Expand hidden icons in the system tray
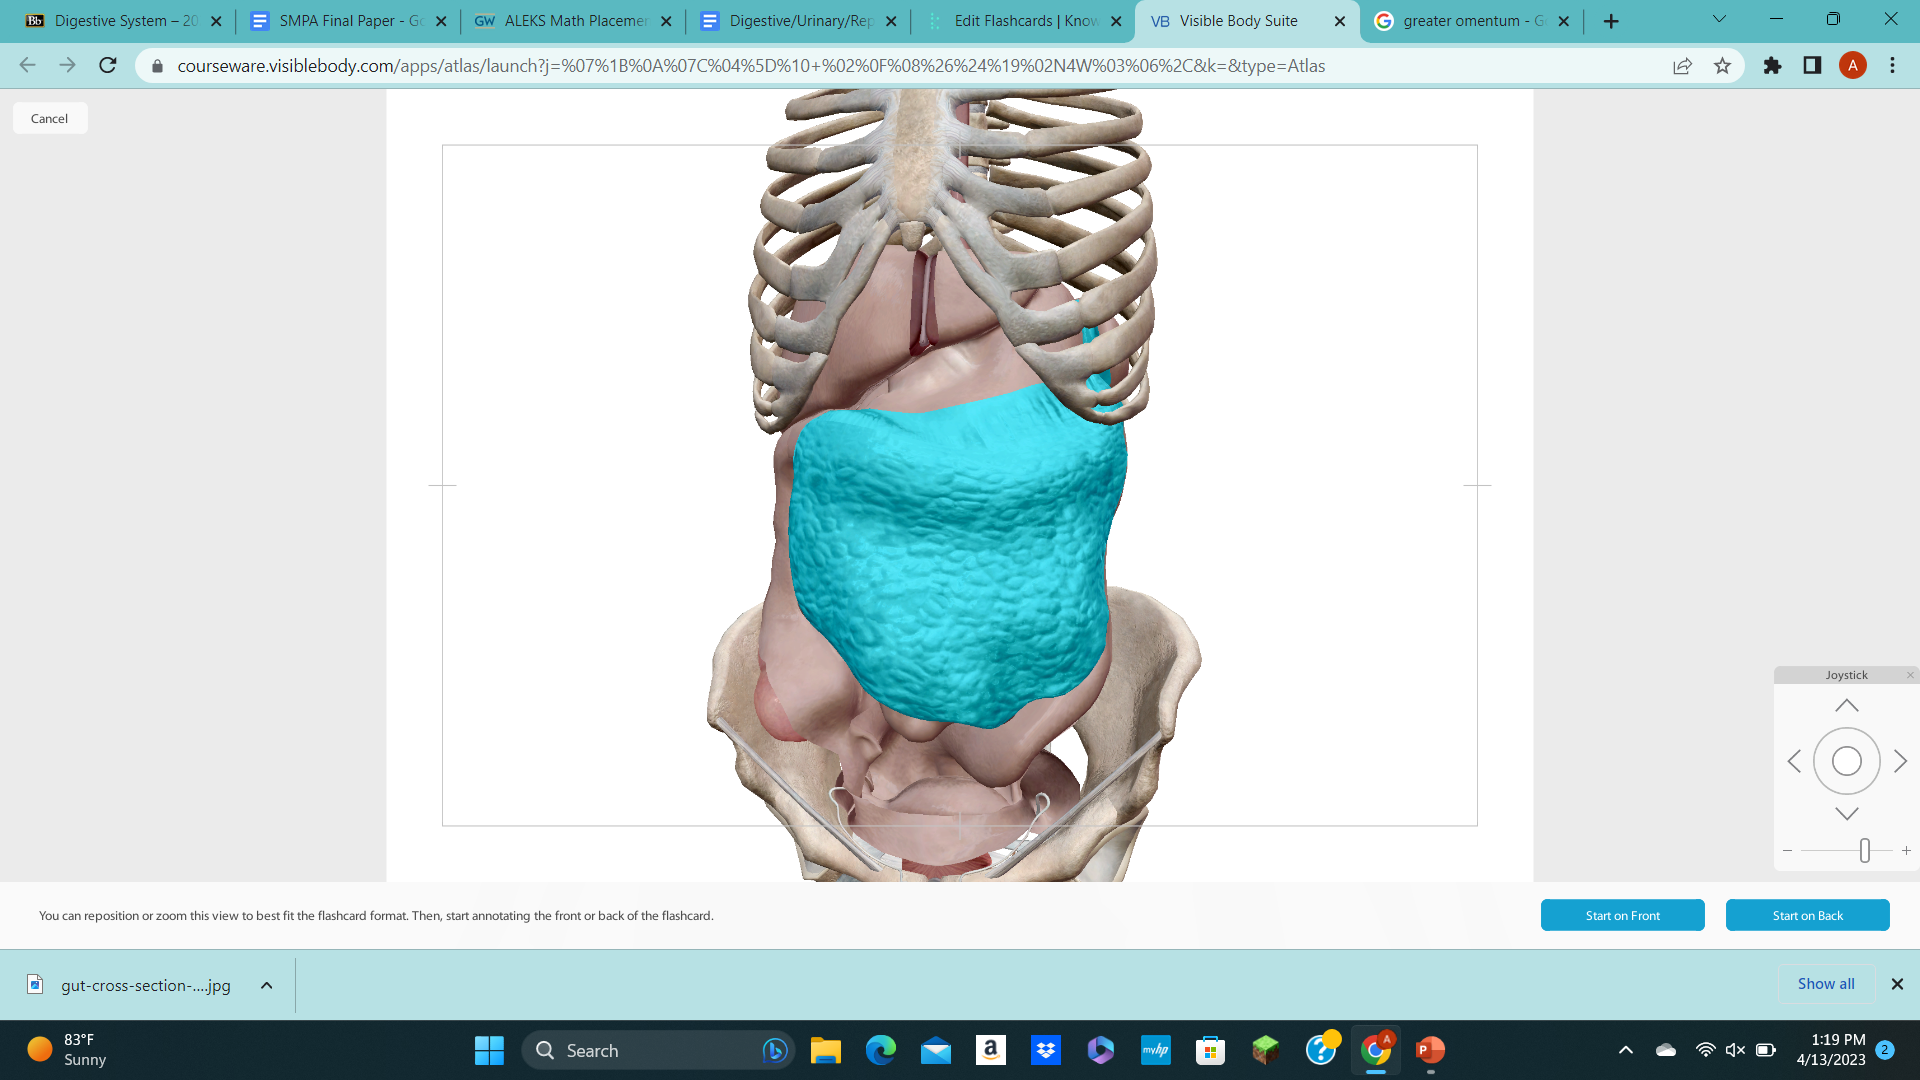Screen dimensions: 1920x1080 click(x=1625, y=1050)
